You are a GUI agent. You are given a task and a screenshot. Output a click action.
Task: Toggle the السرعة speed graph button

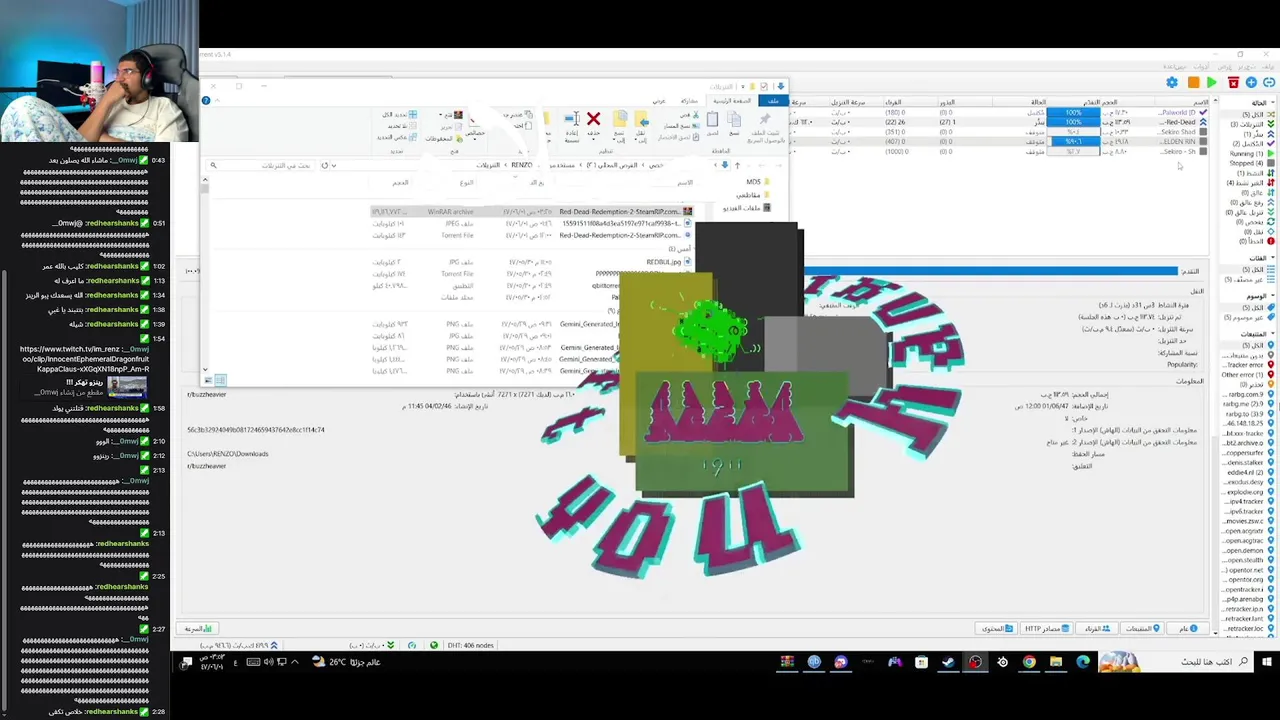(x=199, y=629)
